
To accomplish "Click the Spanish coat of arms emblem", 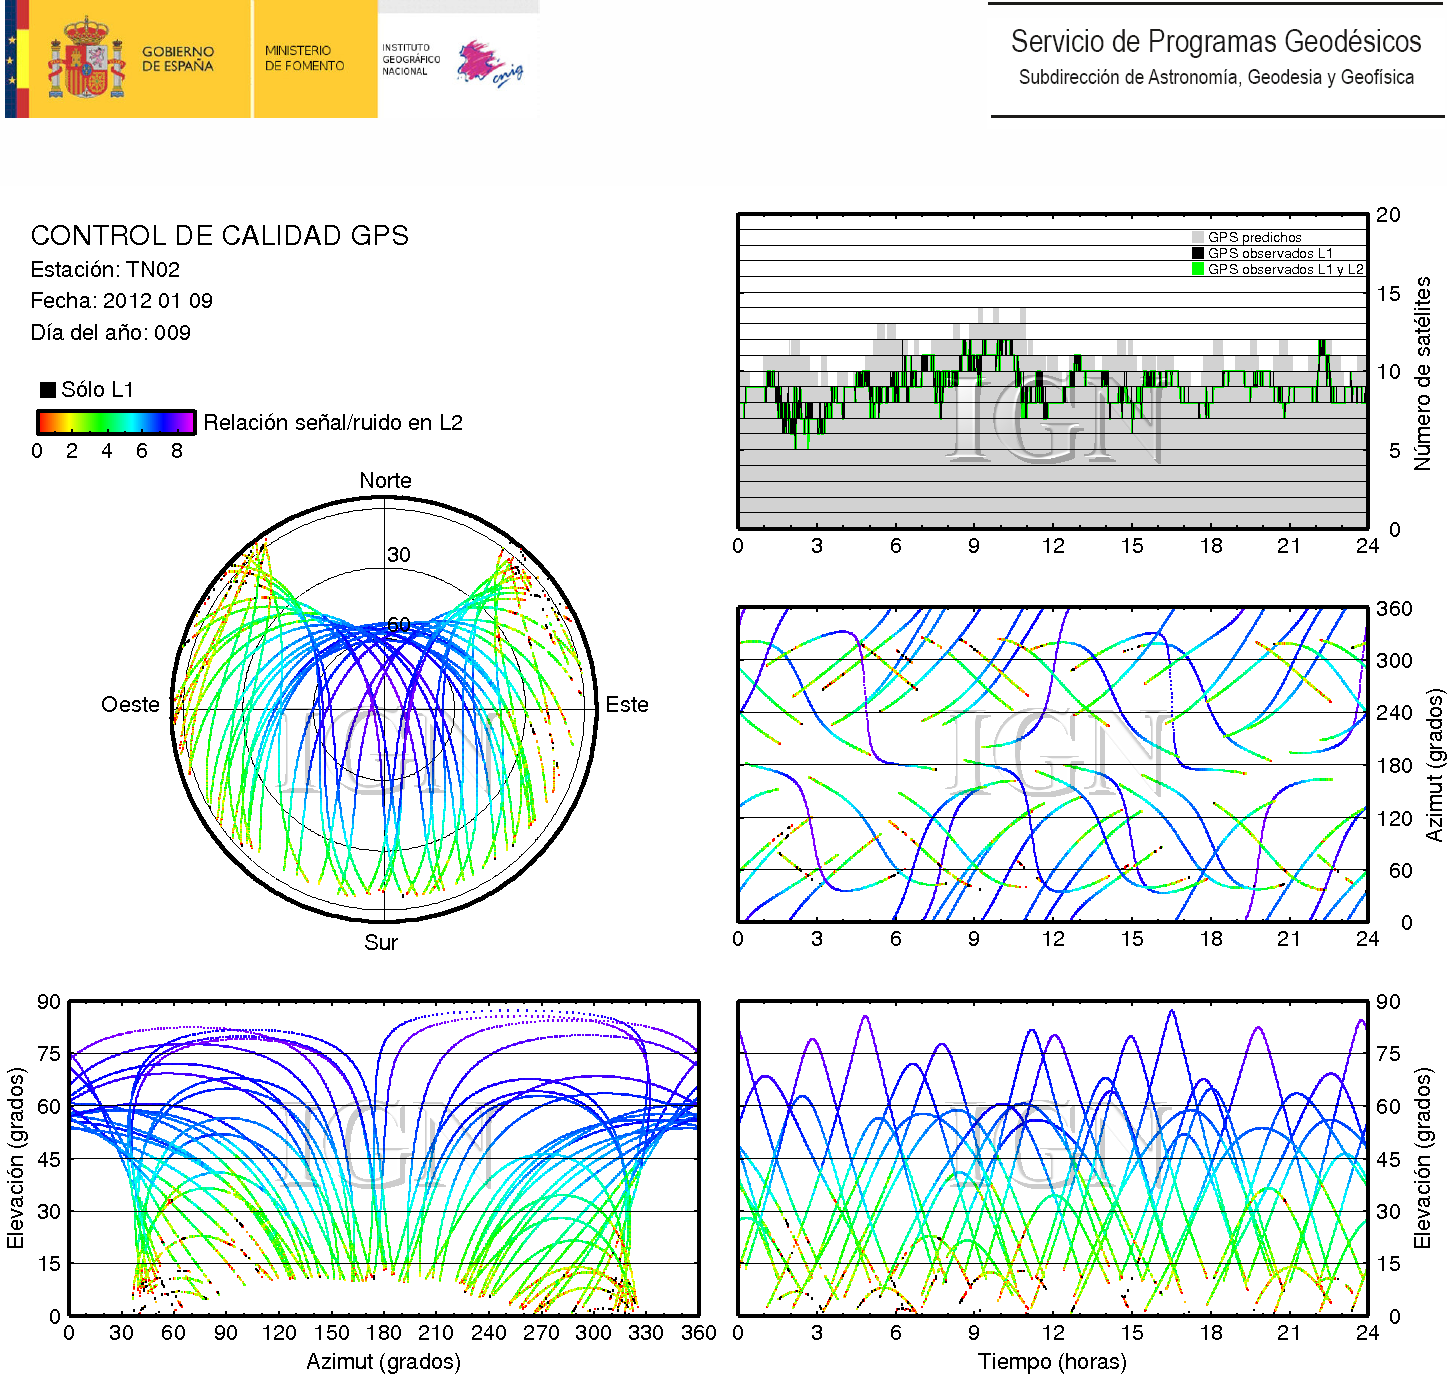I will 86,59.
